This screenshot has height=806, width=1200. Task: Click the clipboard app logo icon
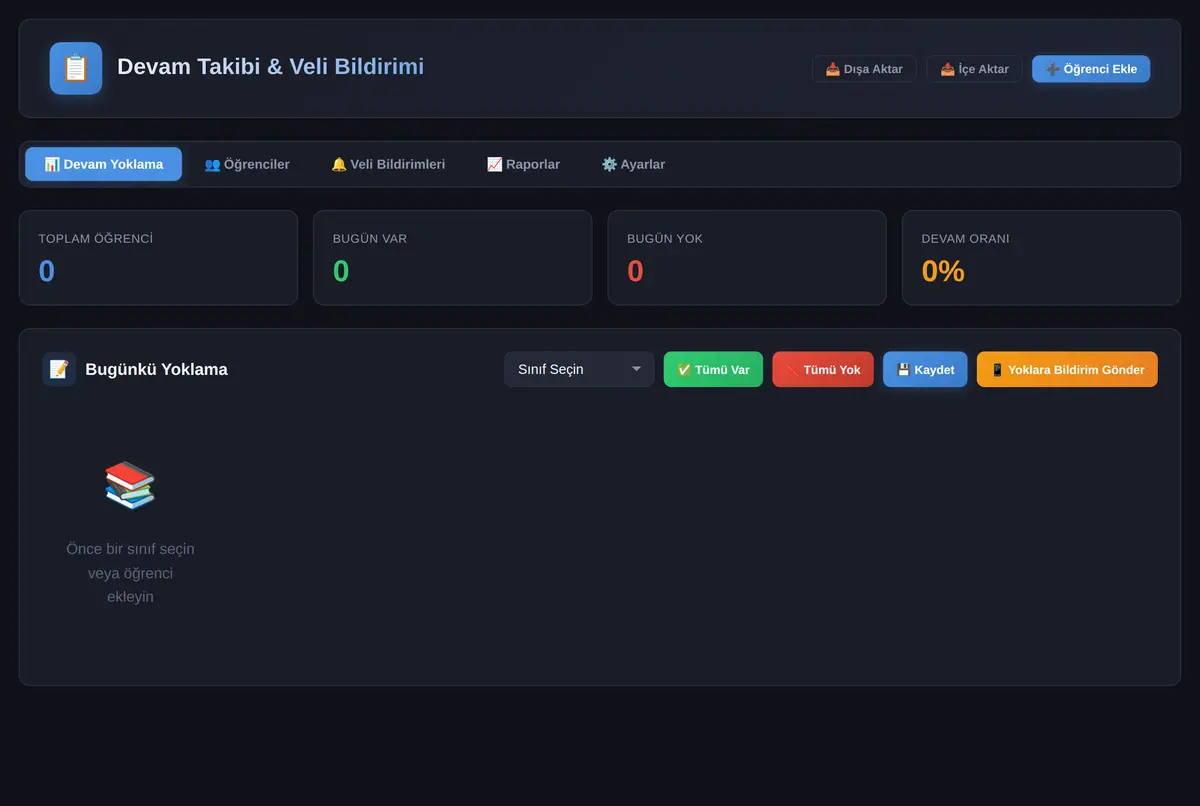(76, 68)
